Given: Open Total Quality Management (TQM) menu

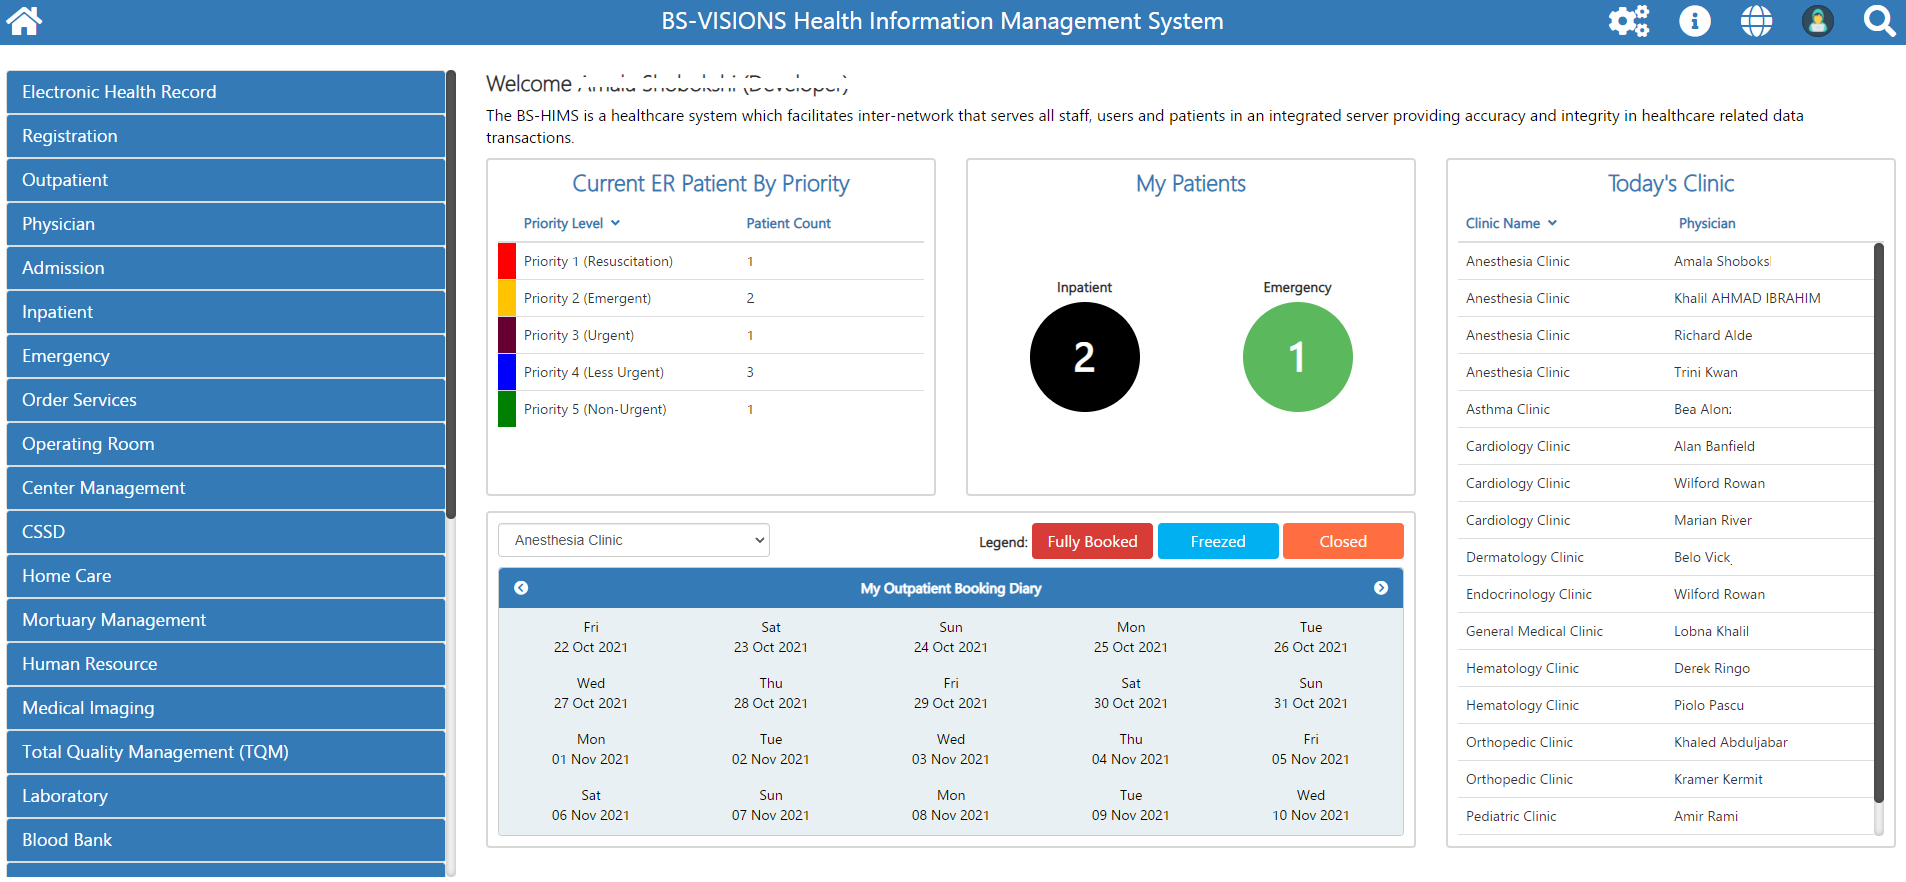Looking at the screenshot, I should (226, 752).
